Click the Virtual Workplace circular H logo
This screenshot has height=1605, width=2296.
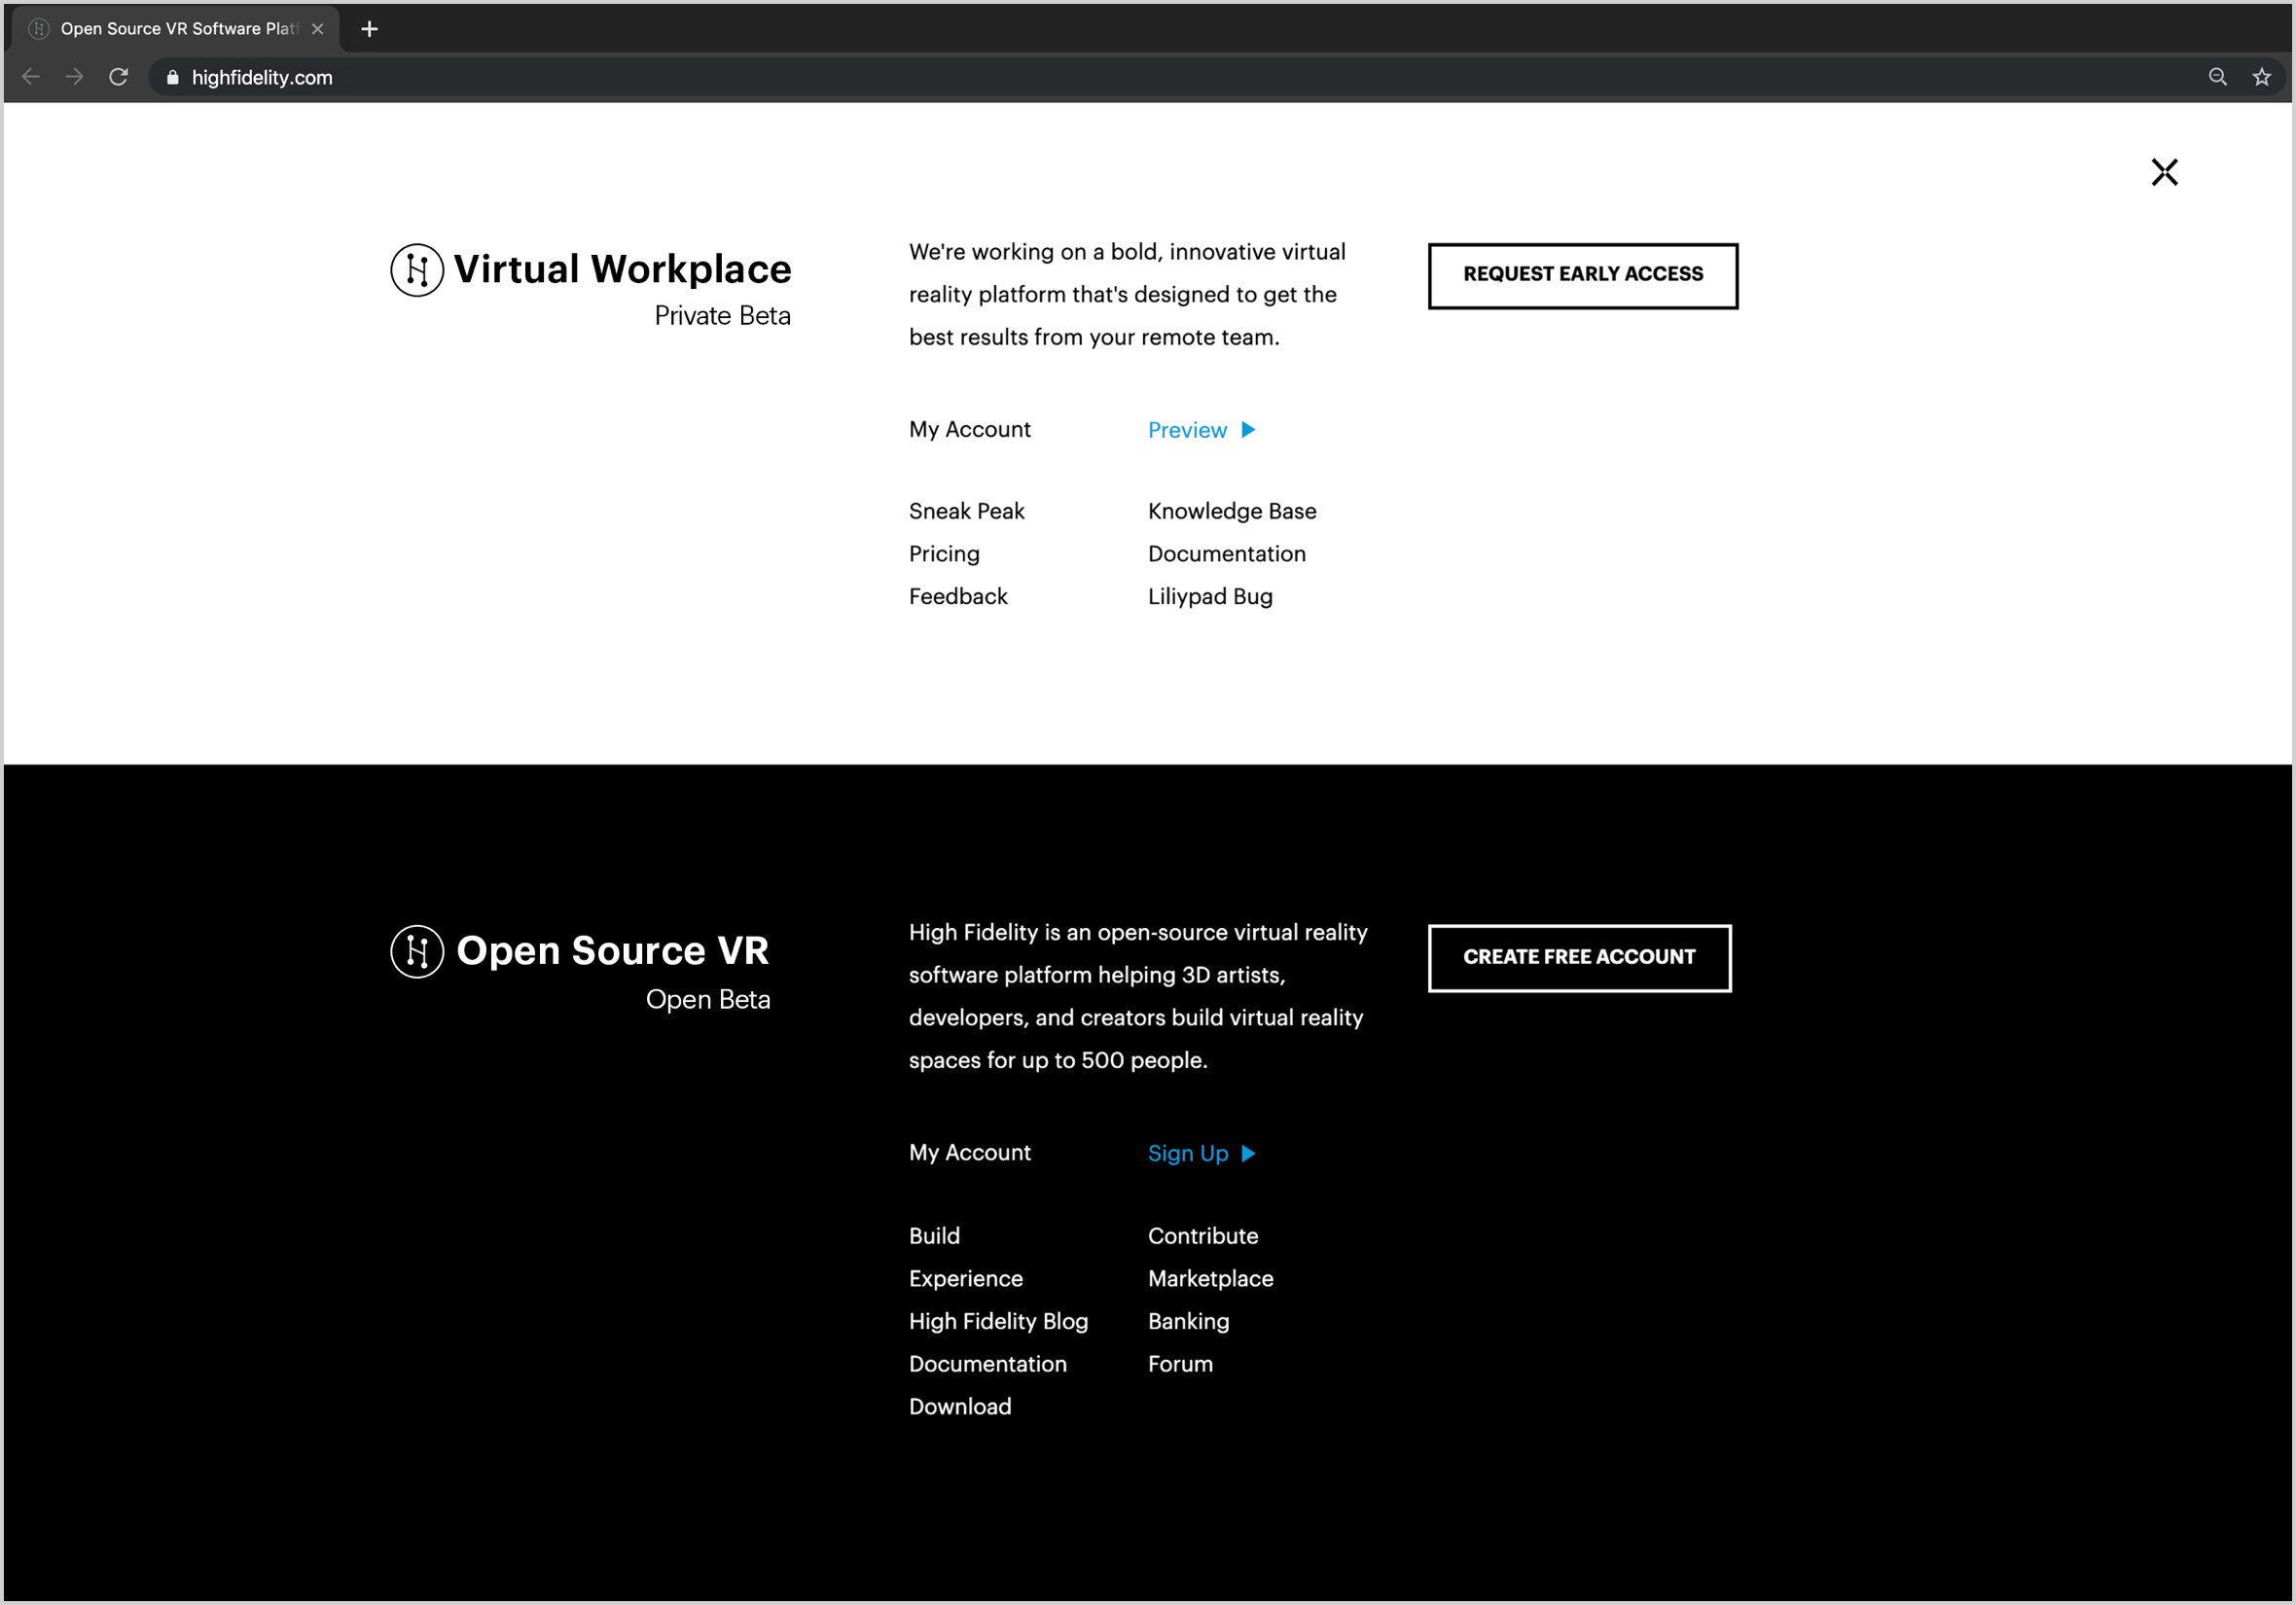point(417,270)
